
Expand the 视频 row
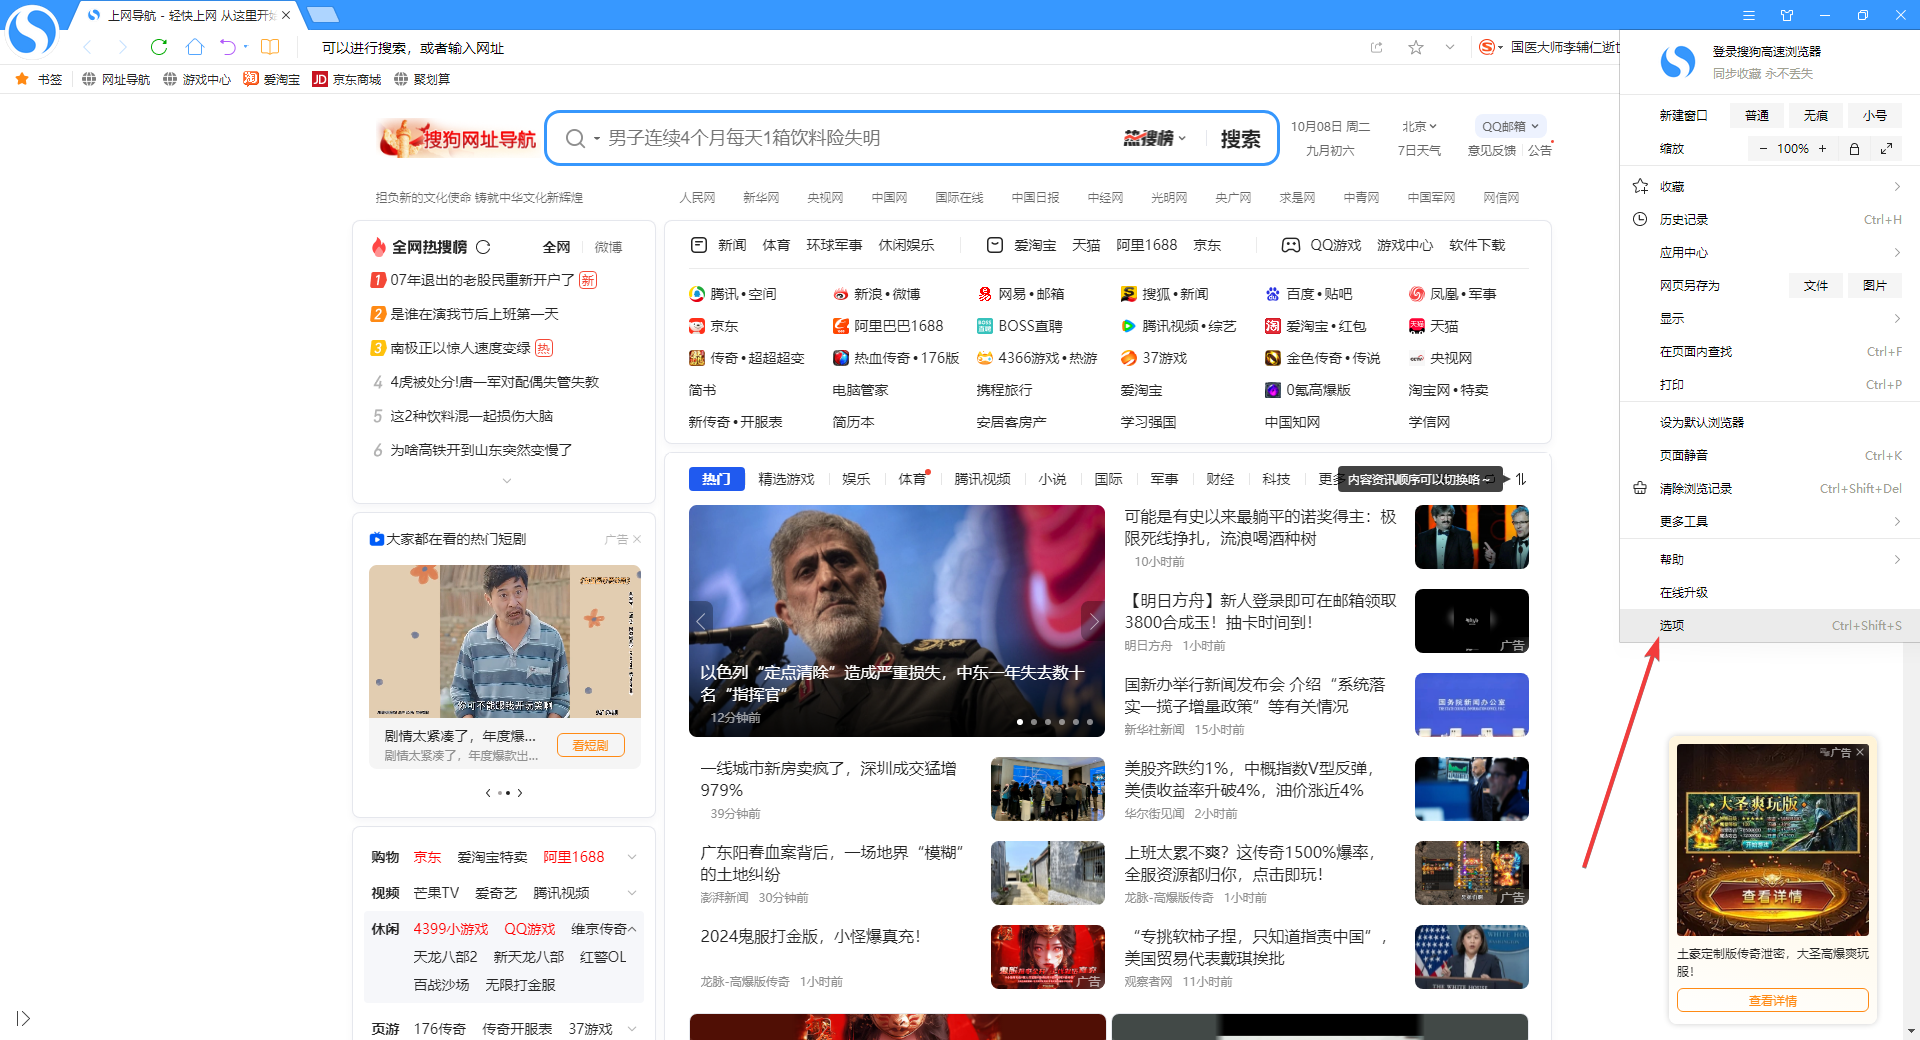(x=632, y=893)
